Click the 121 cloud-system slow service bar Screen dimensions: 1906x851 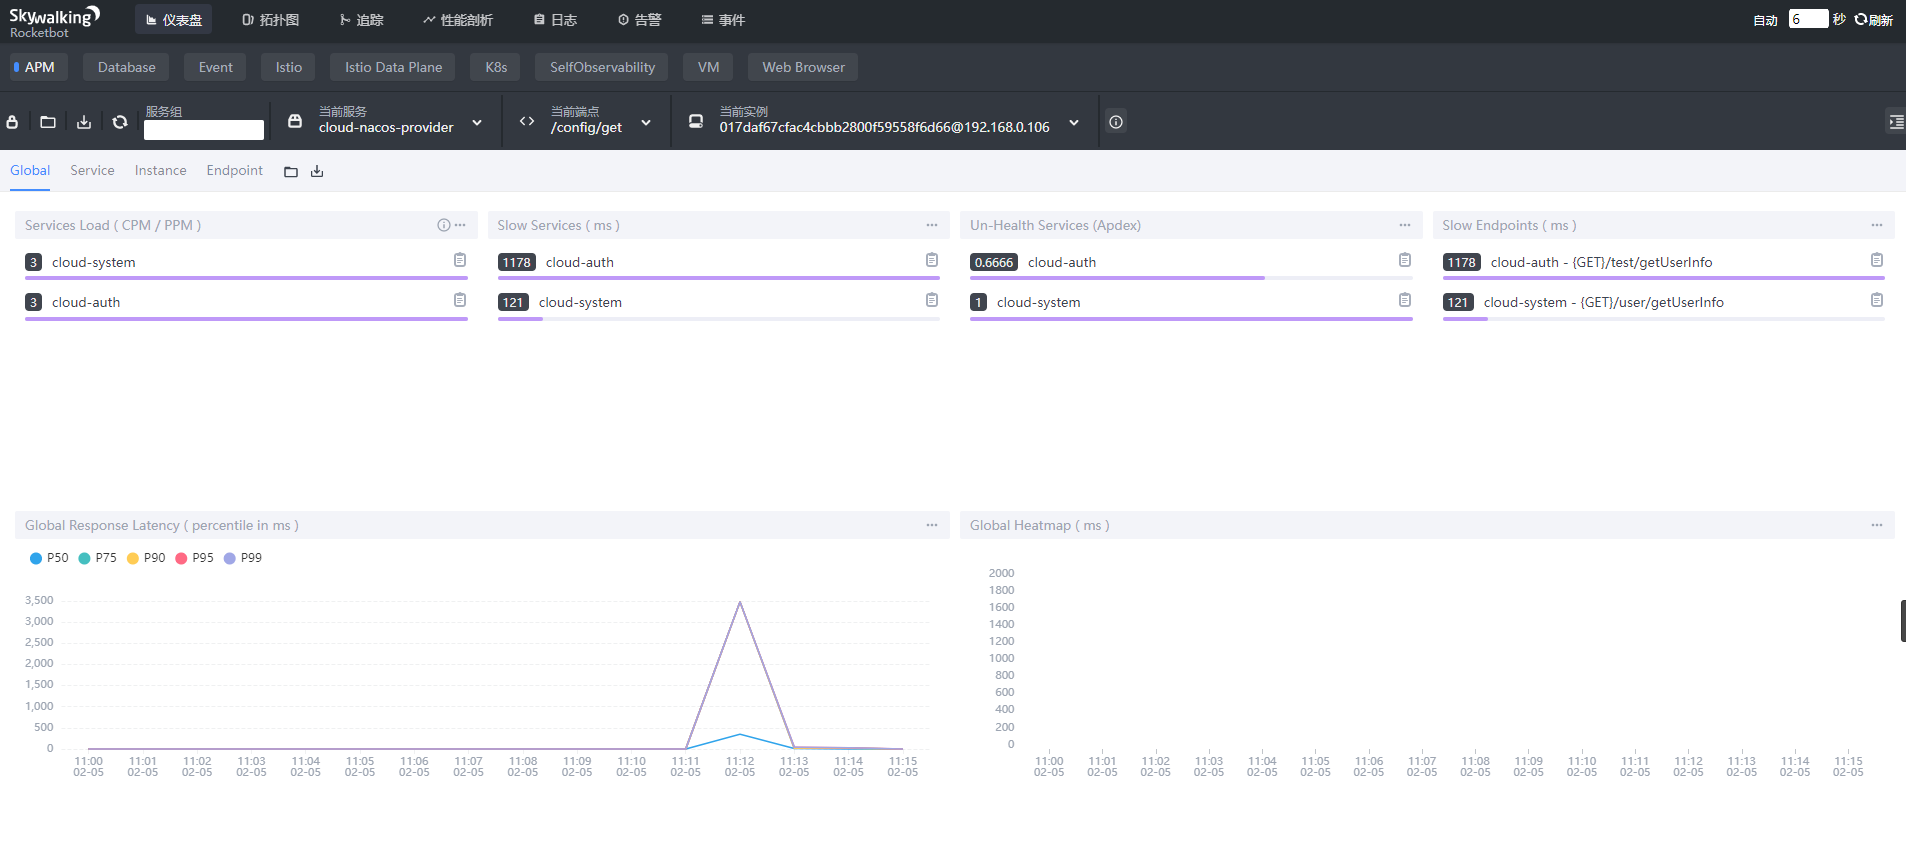pos(718,318)
